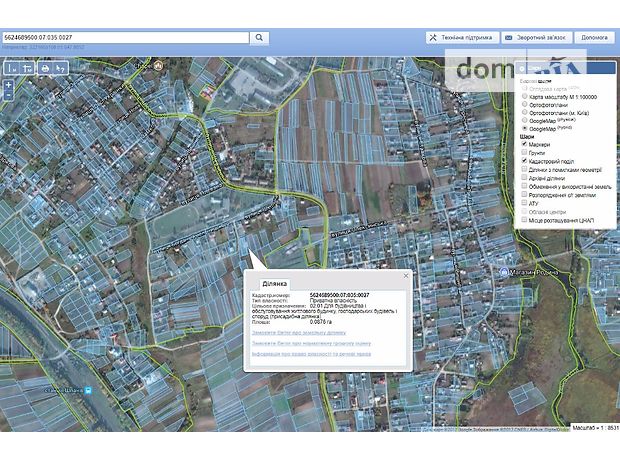Enable the АТУ layer checkbox
This screenshot has width=620, height=460.
(x=524, y=203)
